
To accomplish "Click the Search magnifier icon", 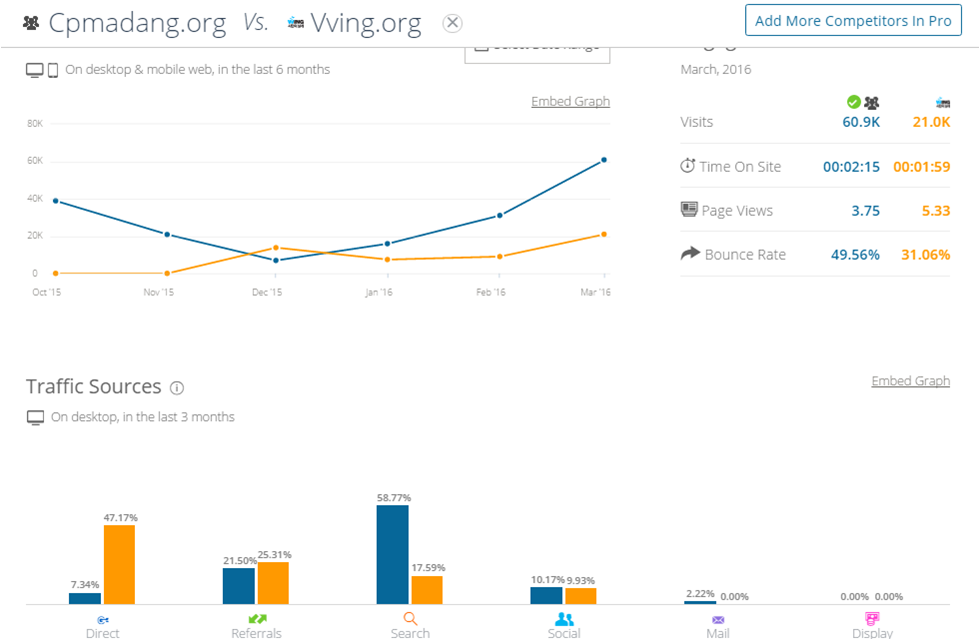I will tap(410, 619).
